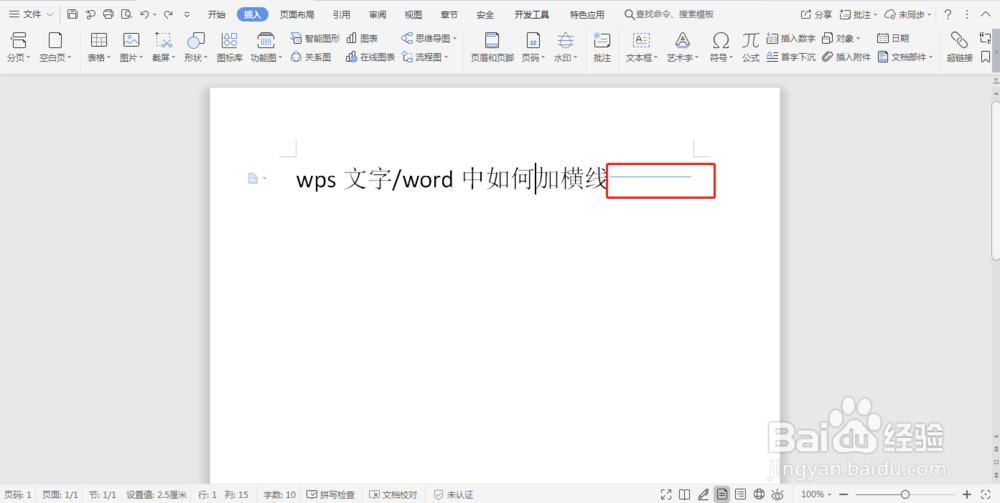
Task: Toggle eye protection mode icon
Action: point(777,494)
